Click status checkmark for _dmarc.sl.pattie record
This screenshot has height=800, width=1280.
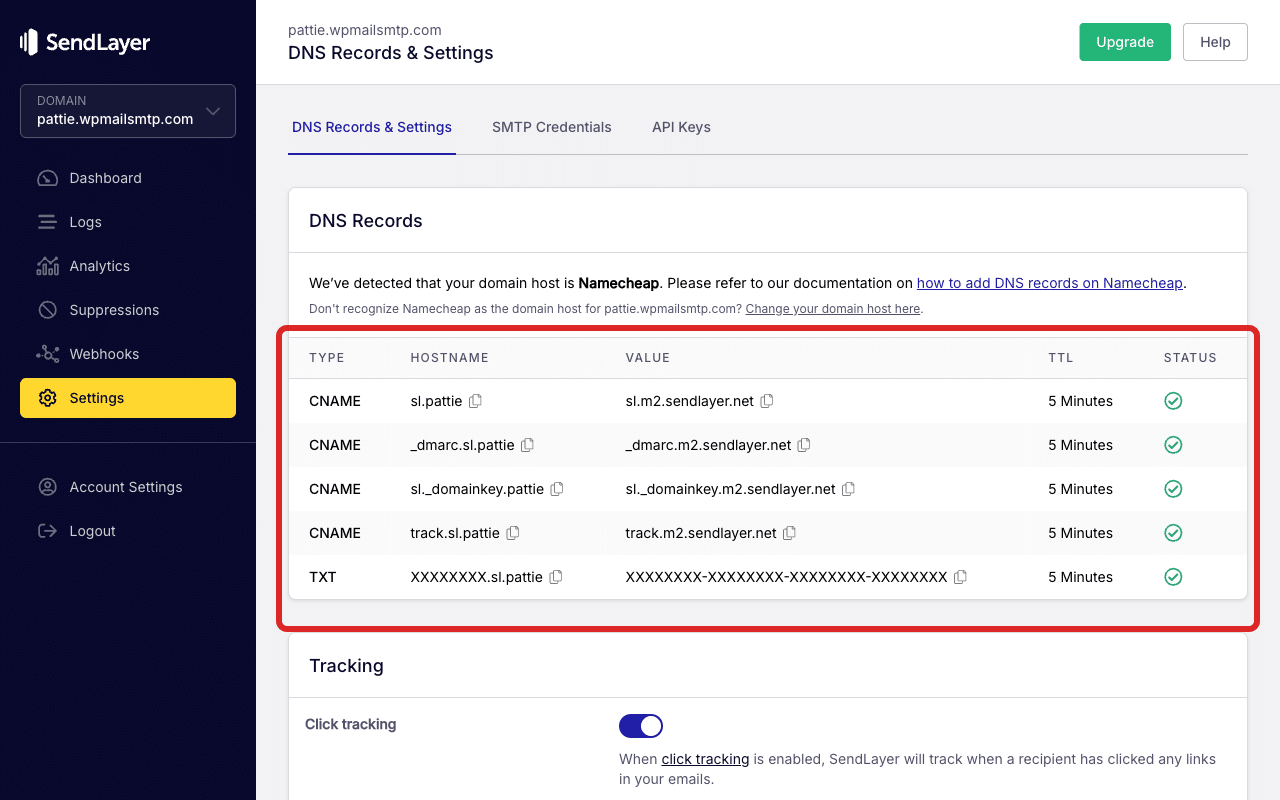point(1173,445)
